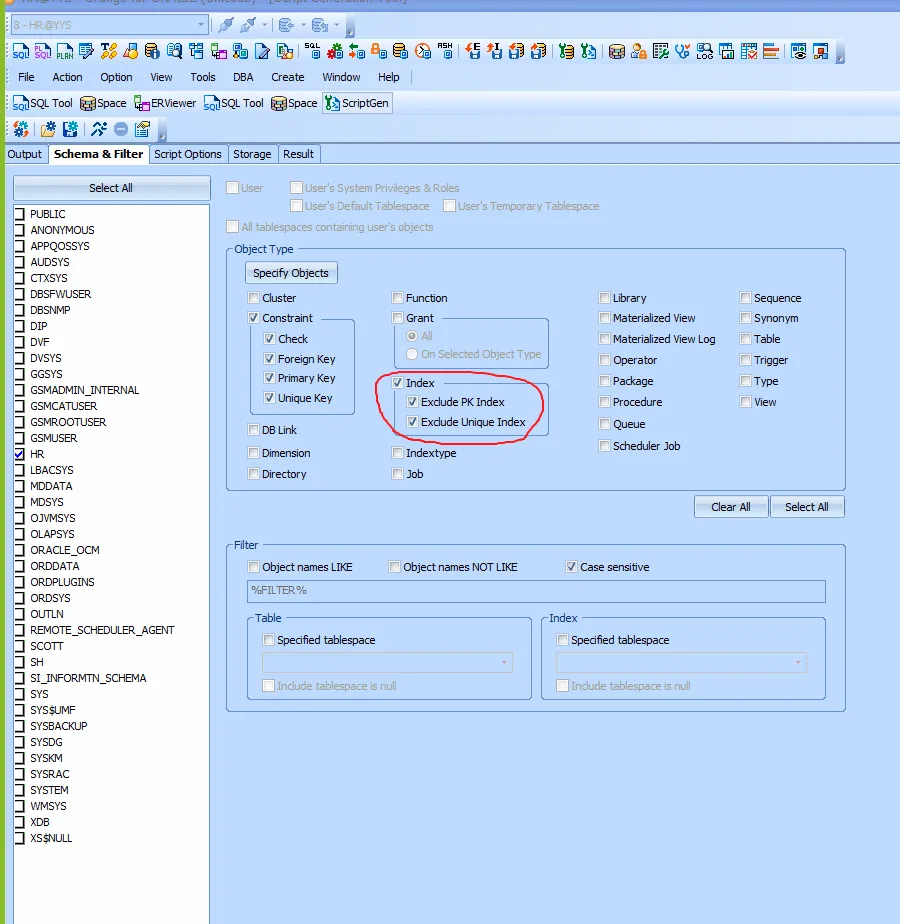This screenshot has width=900, height=924.
Task: Switch to the Output tab
Action: tap(25, 154)
